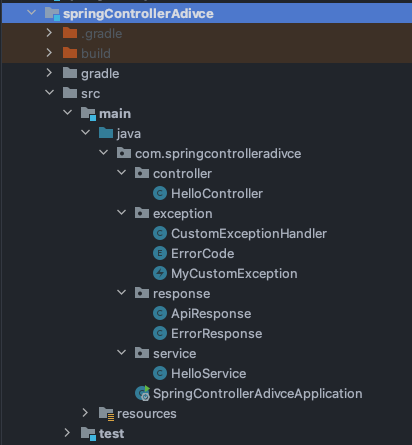Collapse the springControllerAdivce project root
This screenshot has width=412, height=445.
click(x=32, y=13)
